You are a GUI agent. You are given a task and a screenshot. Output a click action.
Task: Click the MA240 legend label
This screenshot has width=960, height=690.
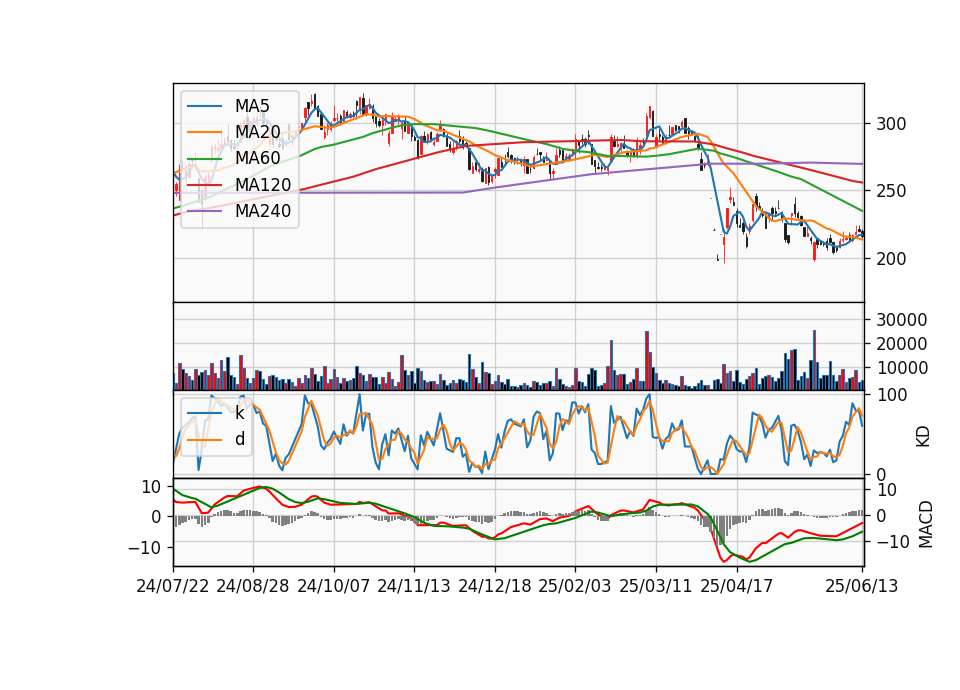coord(263,211)
